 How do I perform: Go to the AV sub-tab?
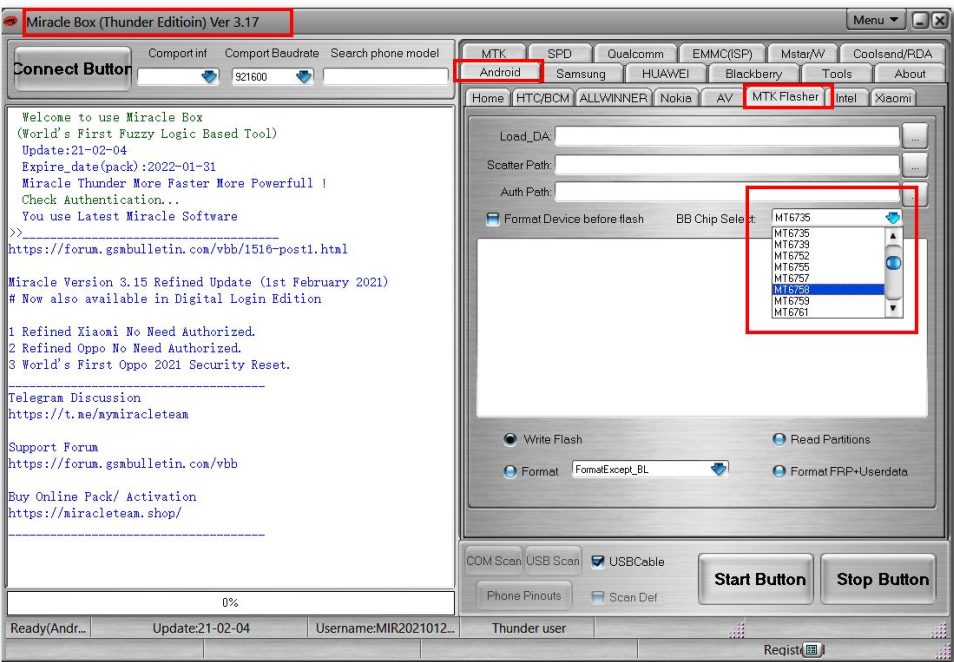pyautogui.click(x=724, y=98)
